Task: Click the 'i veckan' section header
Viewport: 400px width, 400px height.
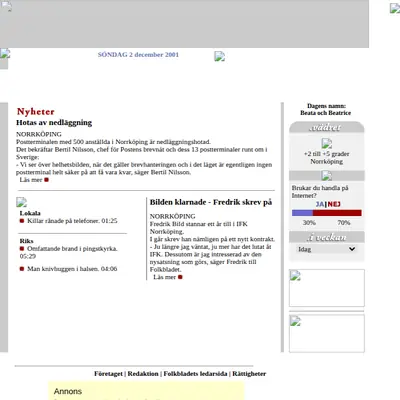Action: coord(327,237)
